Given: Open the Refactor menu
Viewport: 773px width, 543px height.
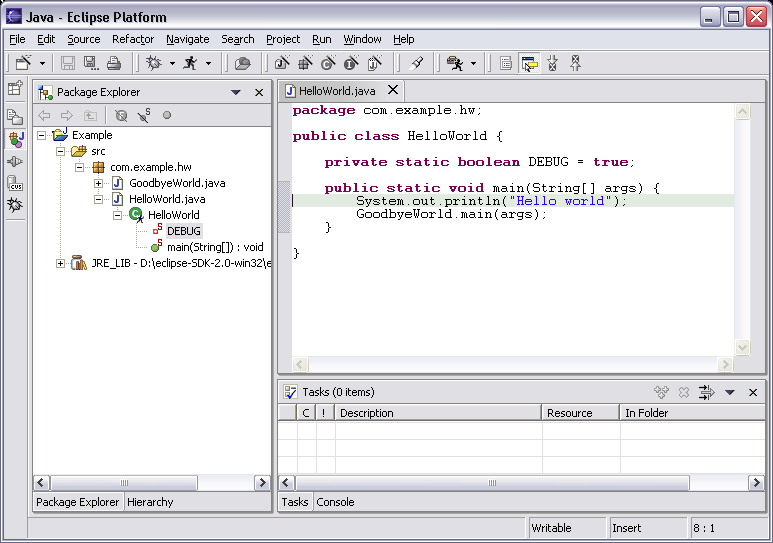Looking at the screenshot, I should coord(133,39).
